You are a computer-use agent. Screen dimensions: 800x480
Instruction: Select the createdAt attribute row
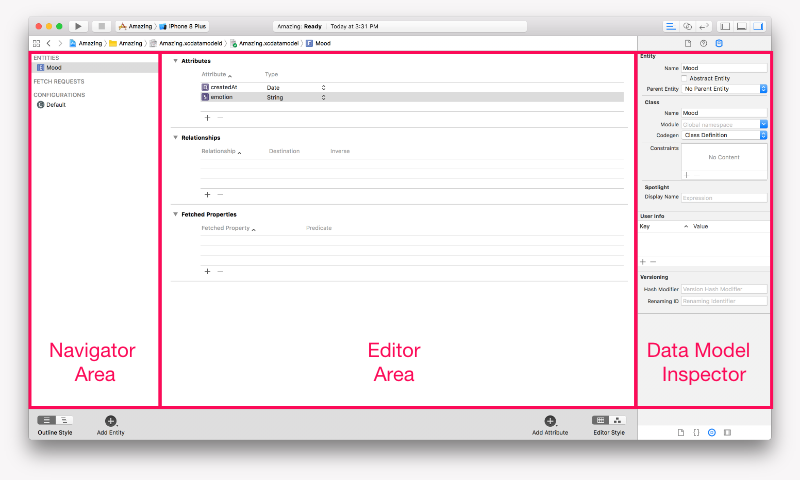[x=412, y=87]
